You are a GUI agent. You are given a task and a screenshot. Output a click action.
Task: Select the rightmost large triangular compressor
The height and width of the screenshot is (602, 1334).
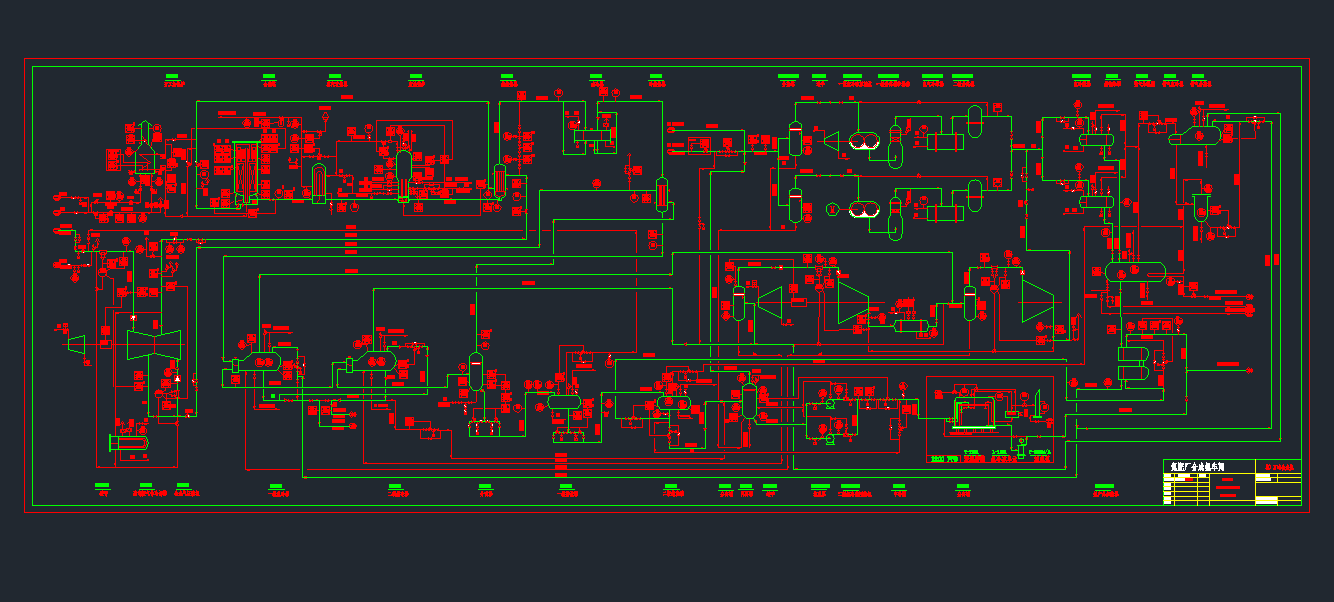point(1037,301)
